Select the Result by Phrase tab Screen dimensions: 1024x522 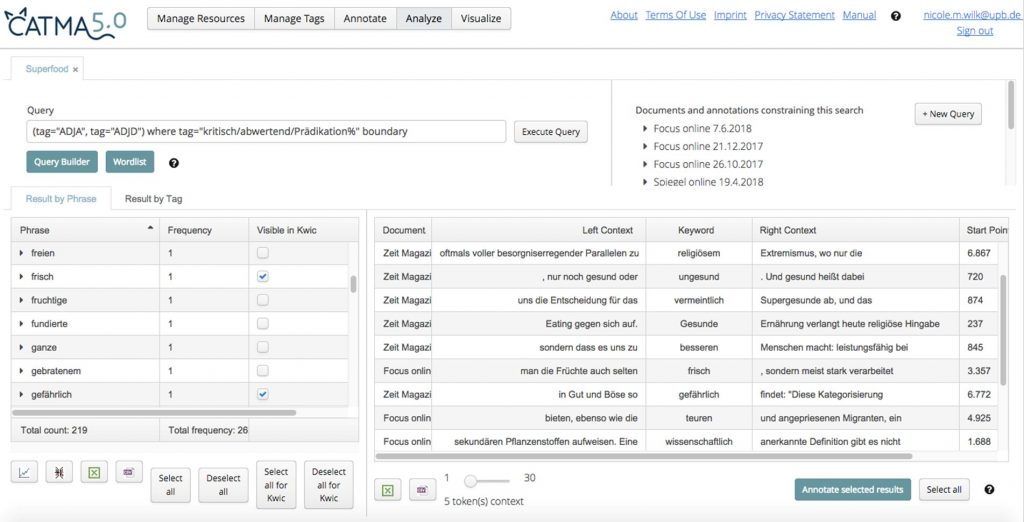61,199
